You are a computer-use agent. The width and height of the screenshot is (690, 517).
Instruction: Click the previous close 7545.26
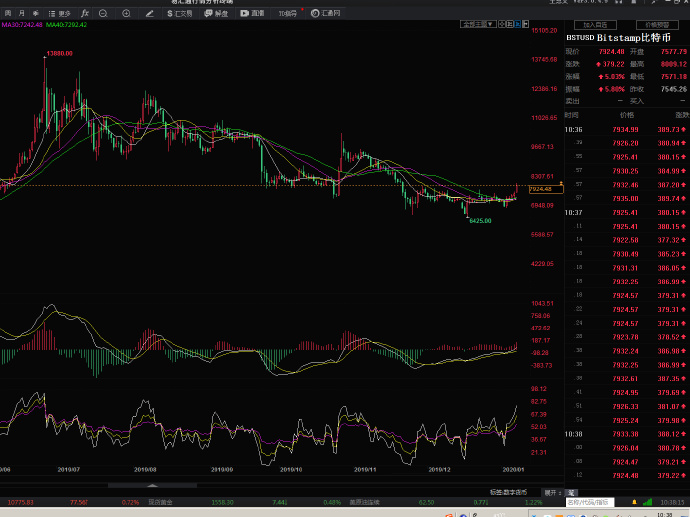pyautogui.click(x=674, y=89)
